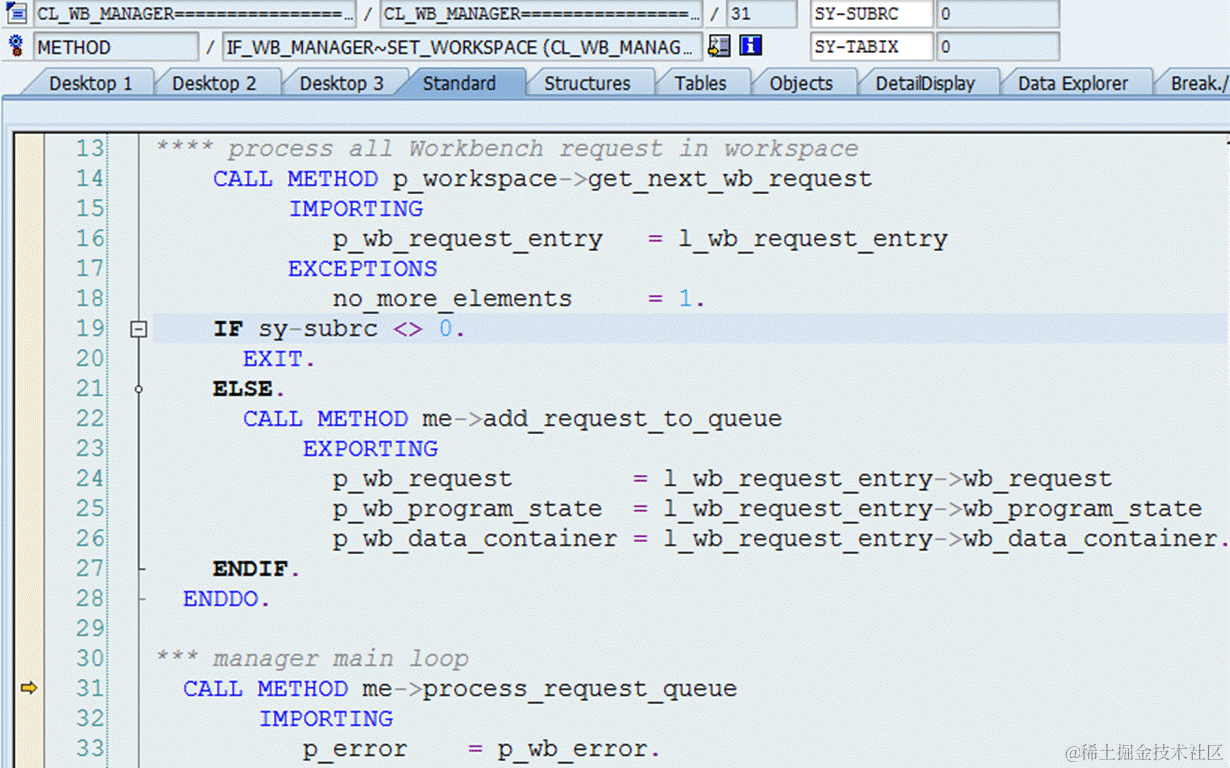Select the Standard tab
Screen dimensions: 1230x768
pos(459,83)
